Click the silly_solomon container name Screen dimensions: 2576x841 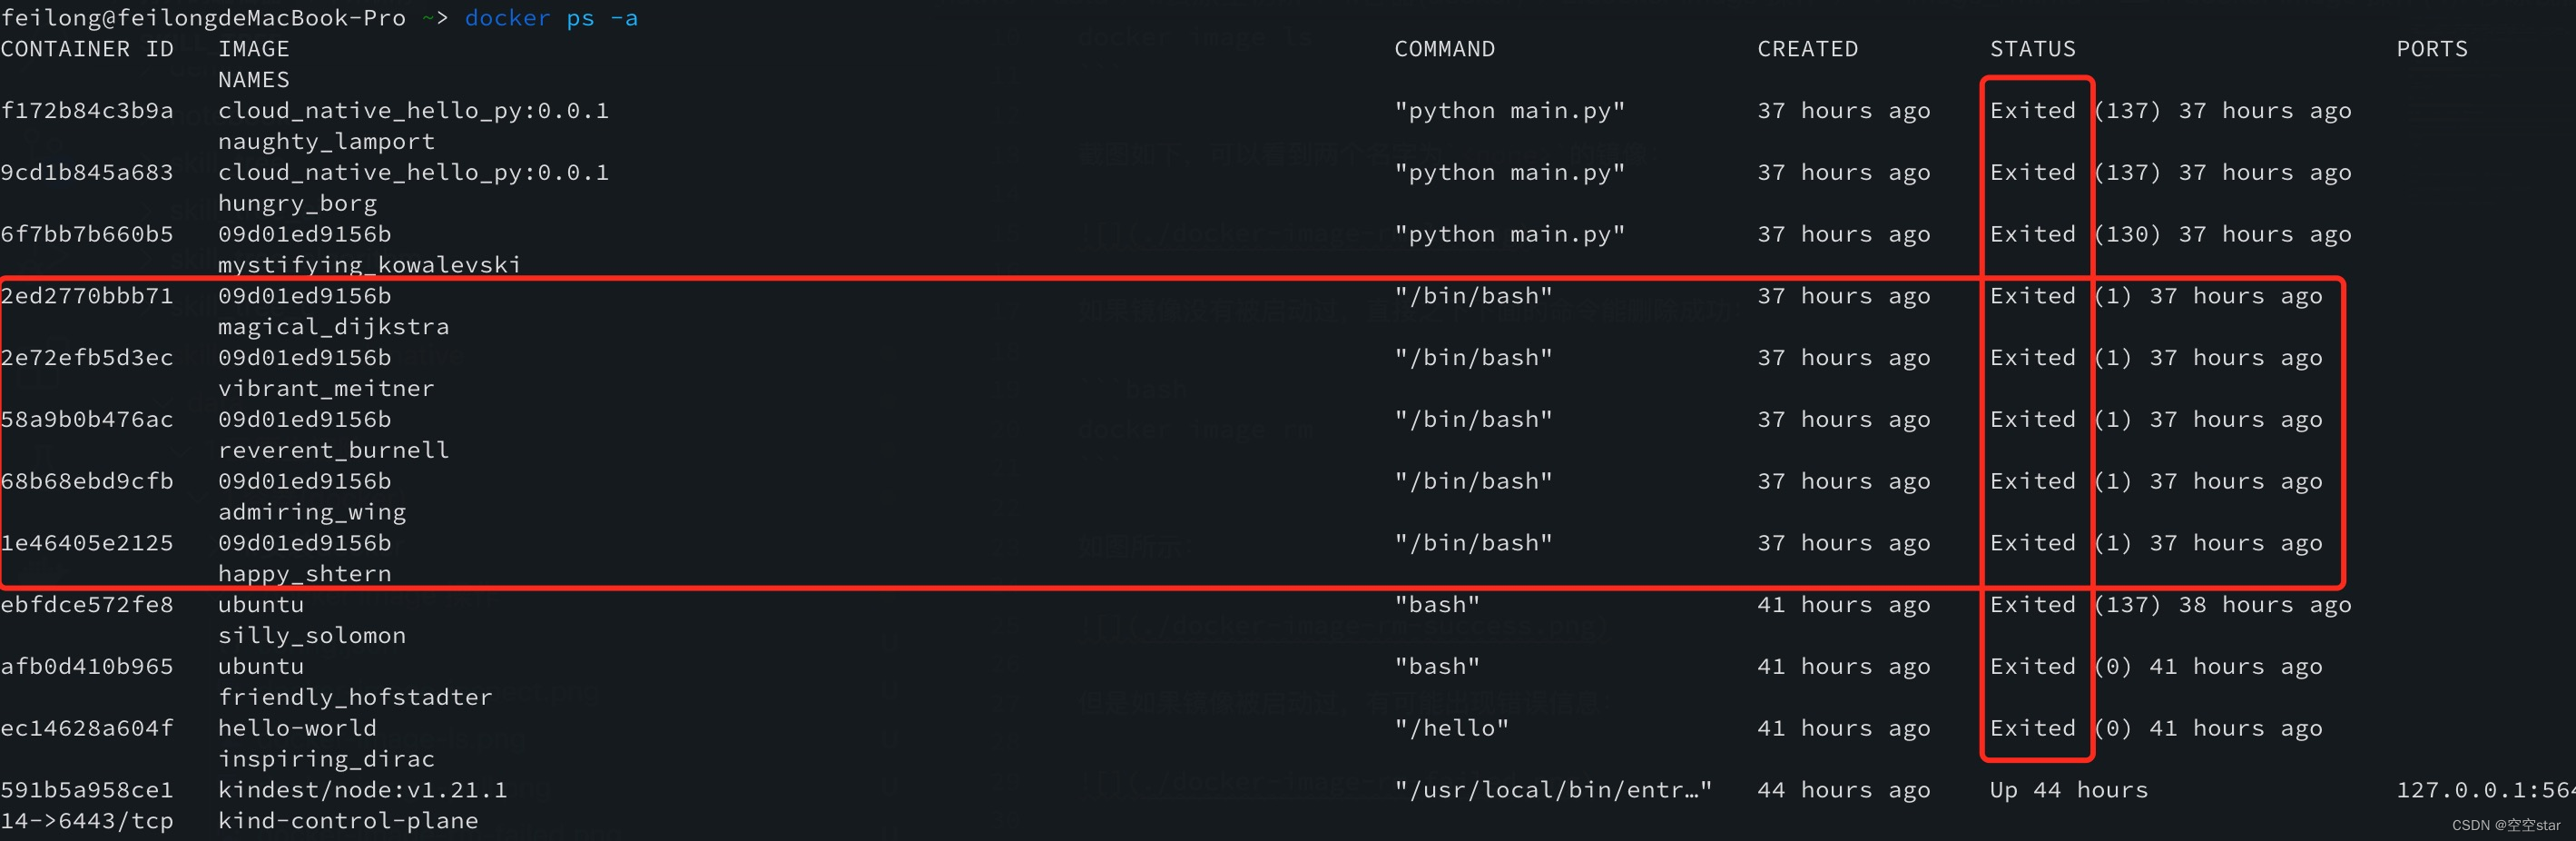tap(312, 635)
